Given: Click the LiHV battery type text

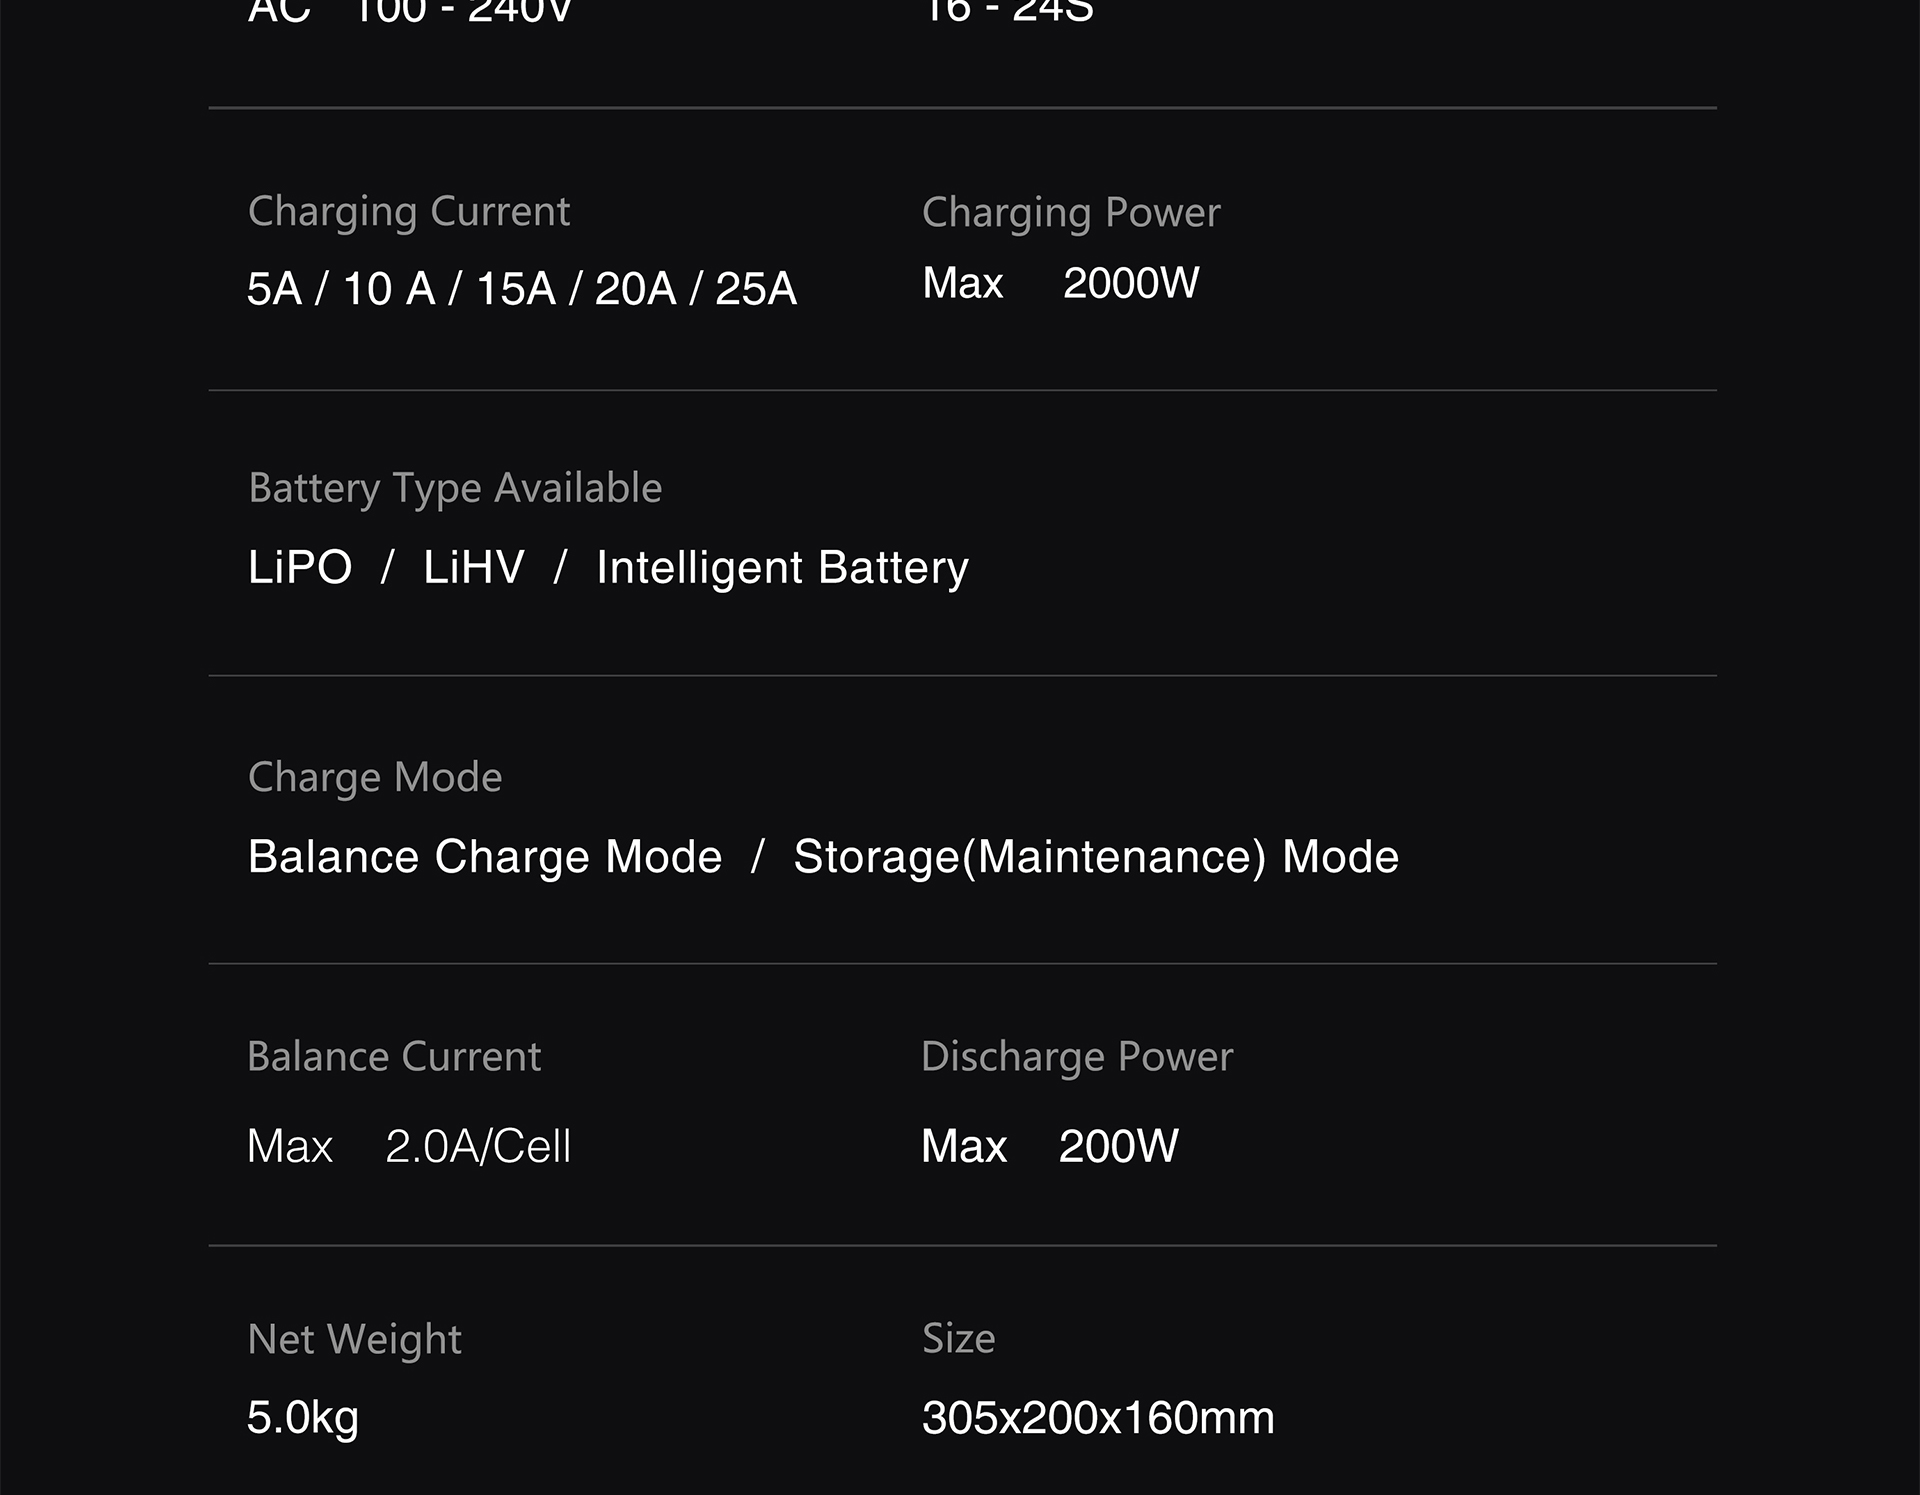Looking at the screenshot, I should click(x=473, y=568).
